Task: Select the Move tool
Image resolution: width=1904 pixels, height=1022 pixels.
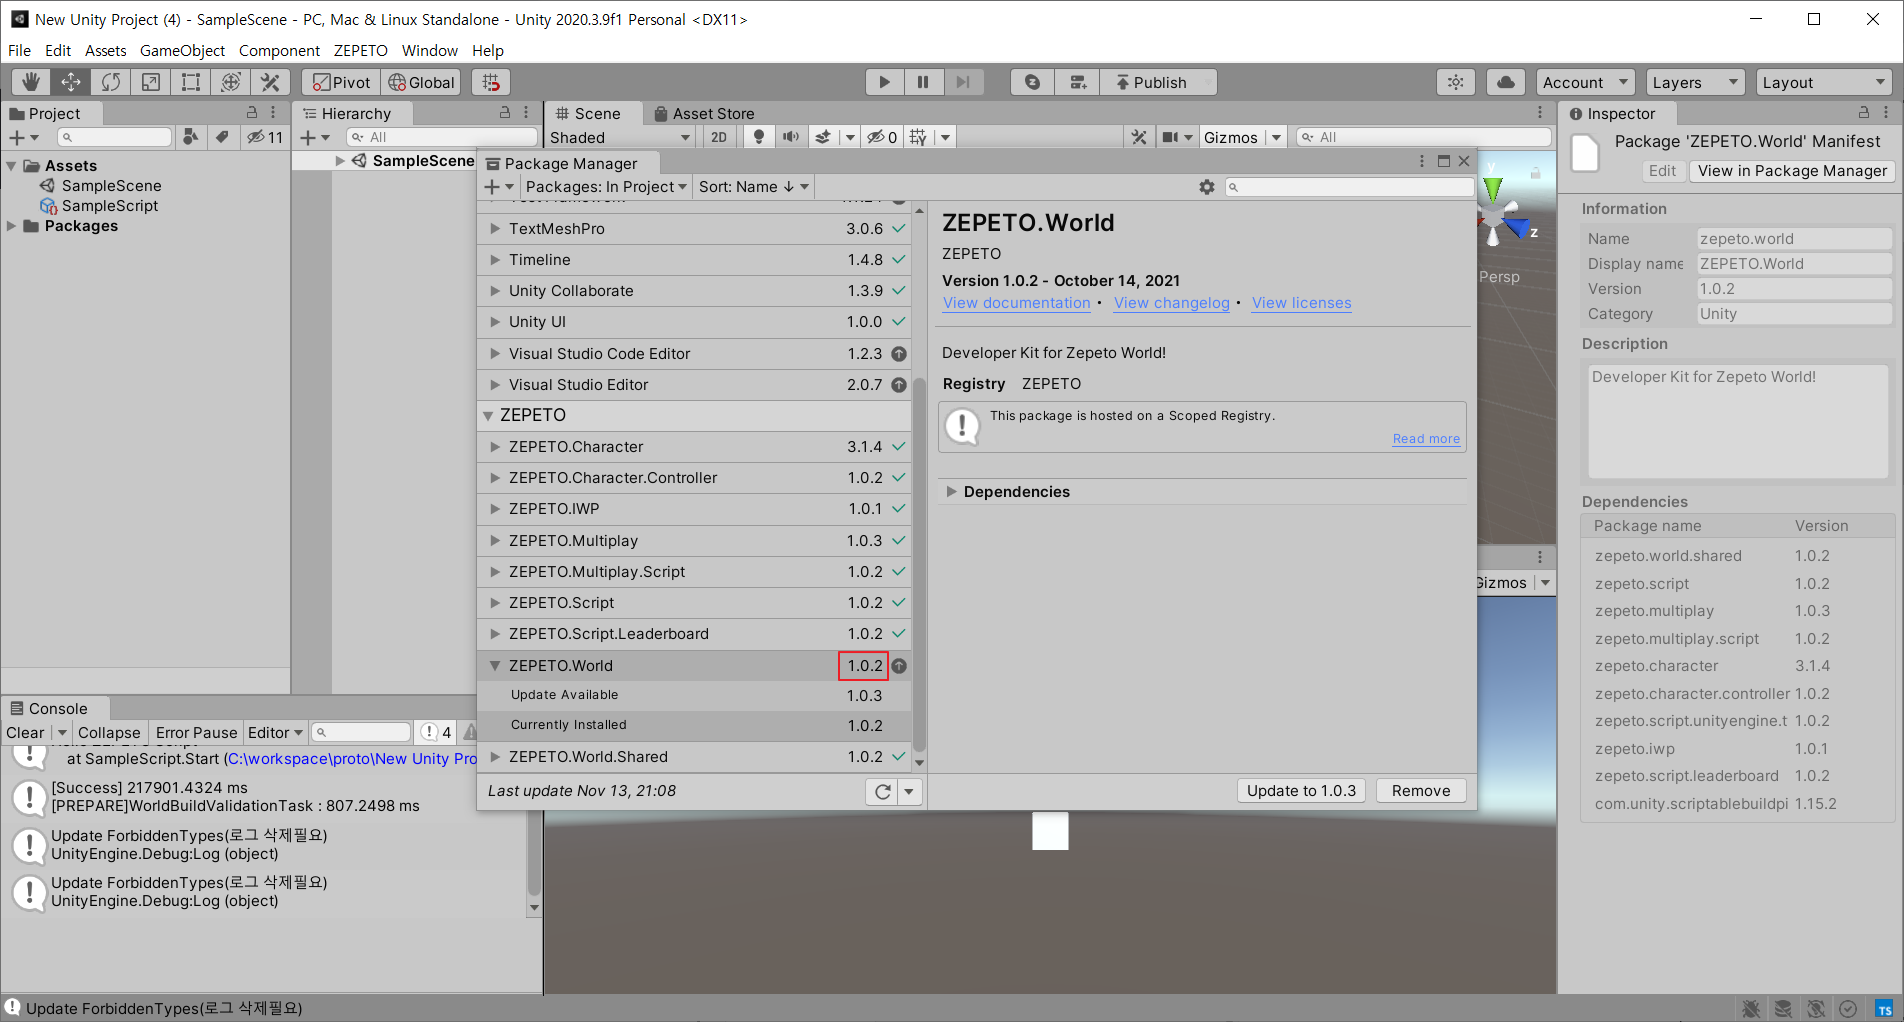Action: click(71, 82)
